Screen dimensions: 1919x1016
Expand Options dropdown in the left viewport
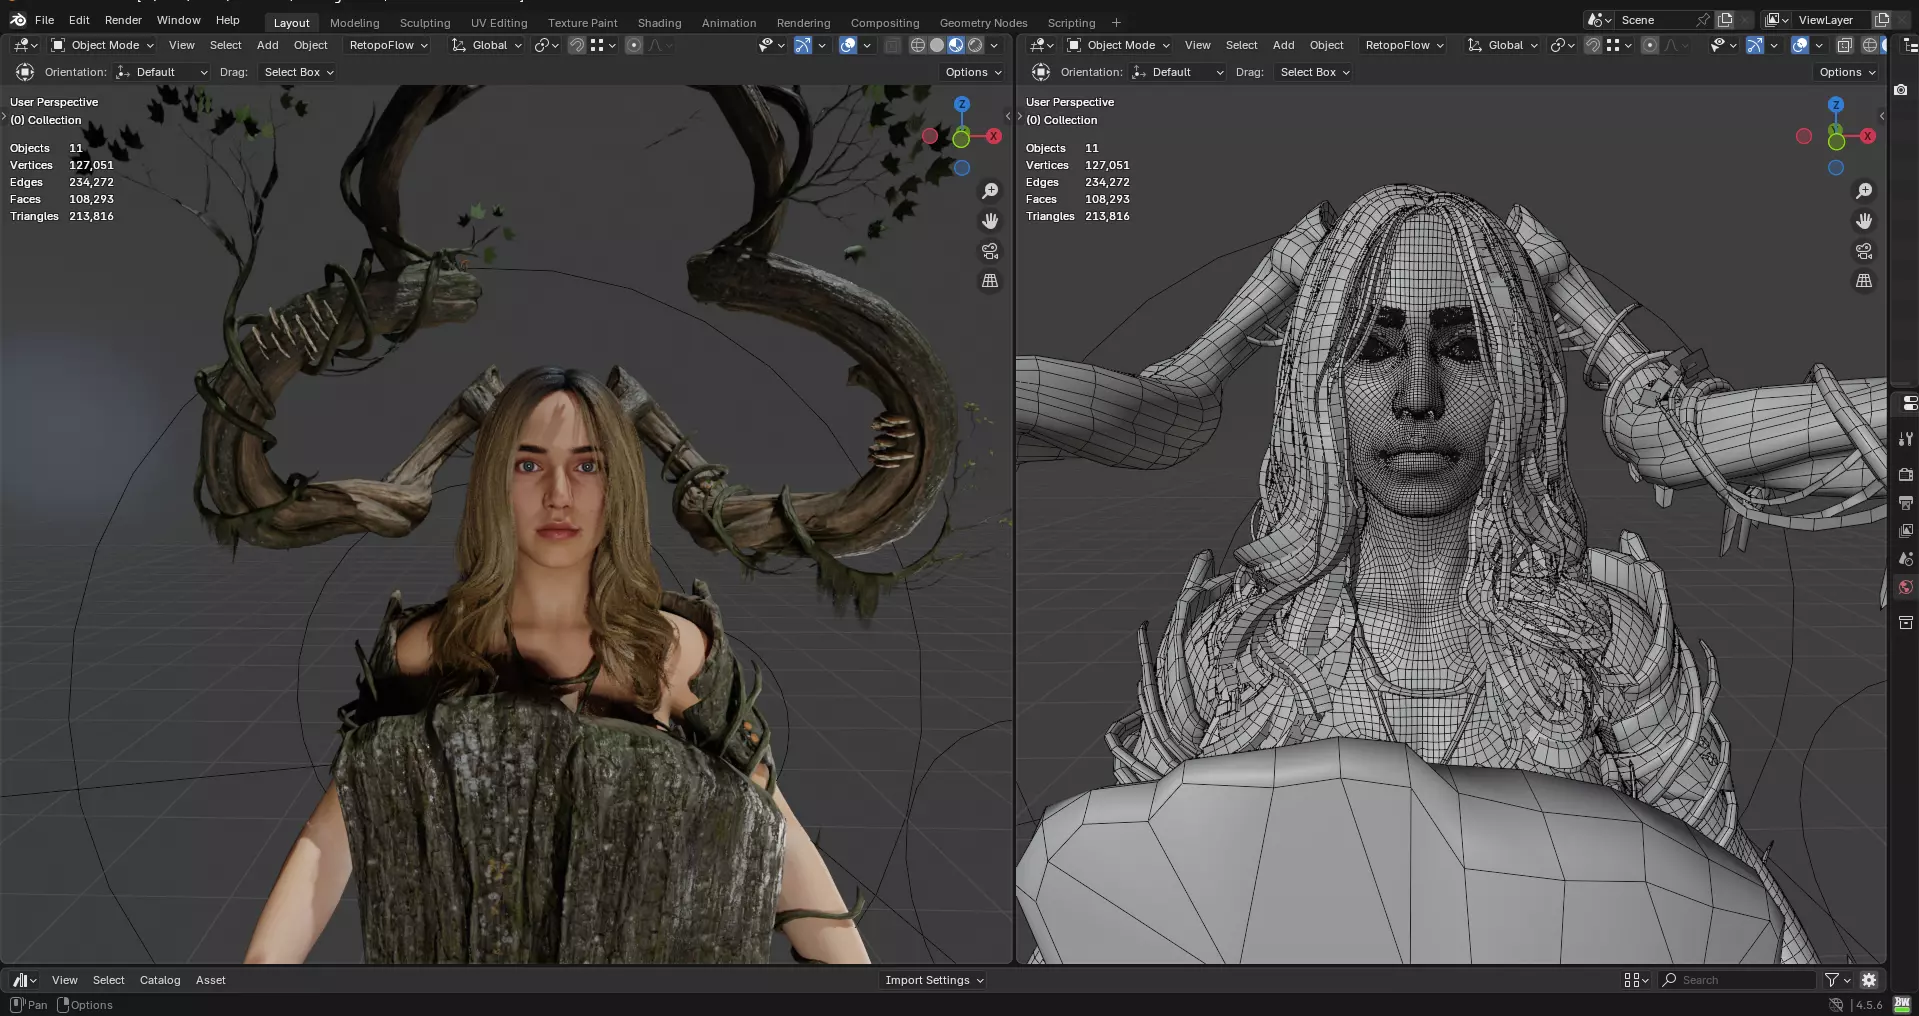click(973, 72)
